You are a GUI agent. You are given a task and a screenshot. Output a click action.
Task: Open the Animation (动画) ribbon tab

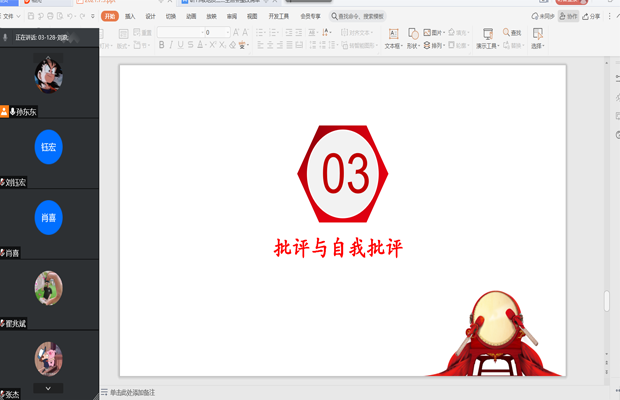click(x=191, y=16)
